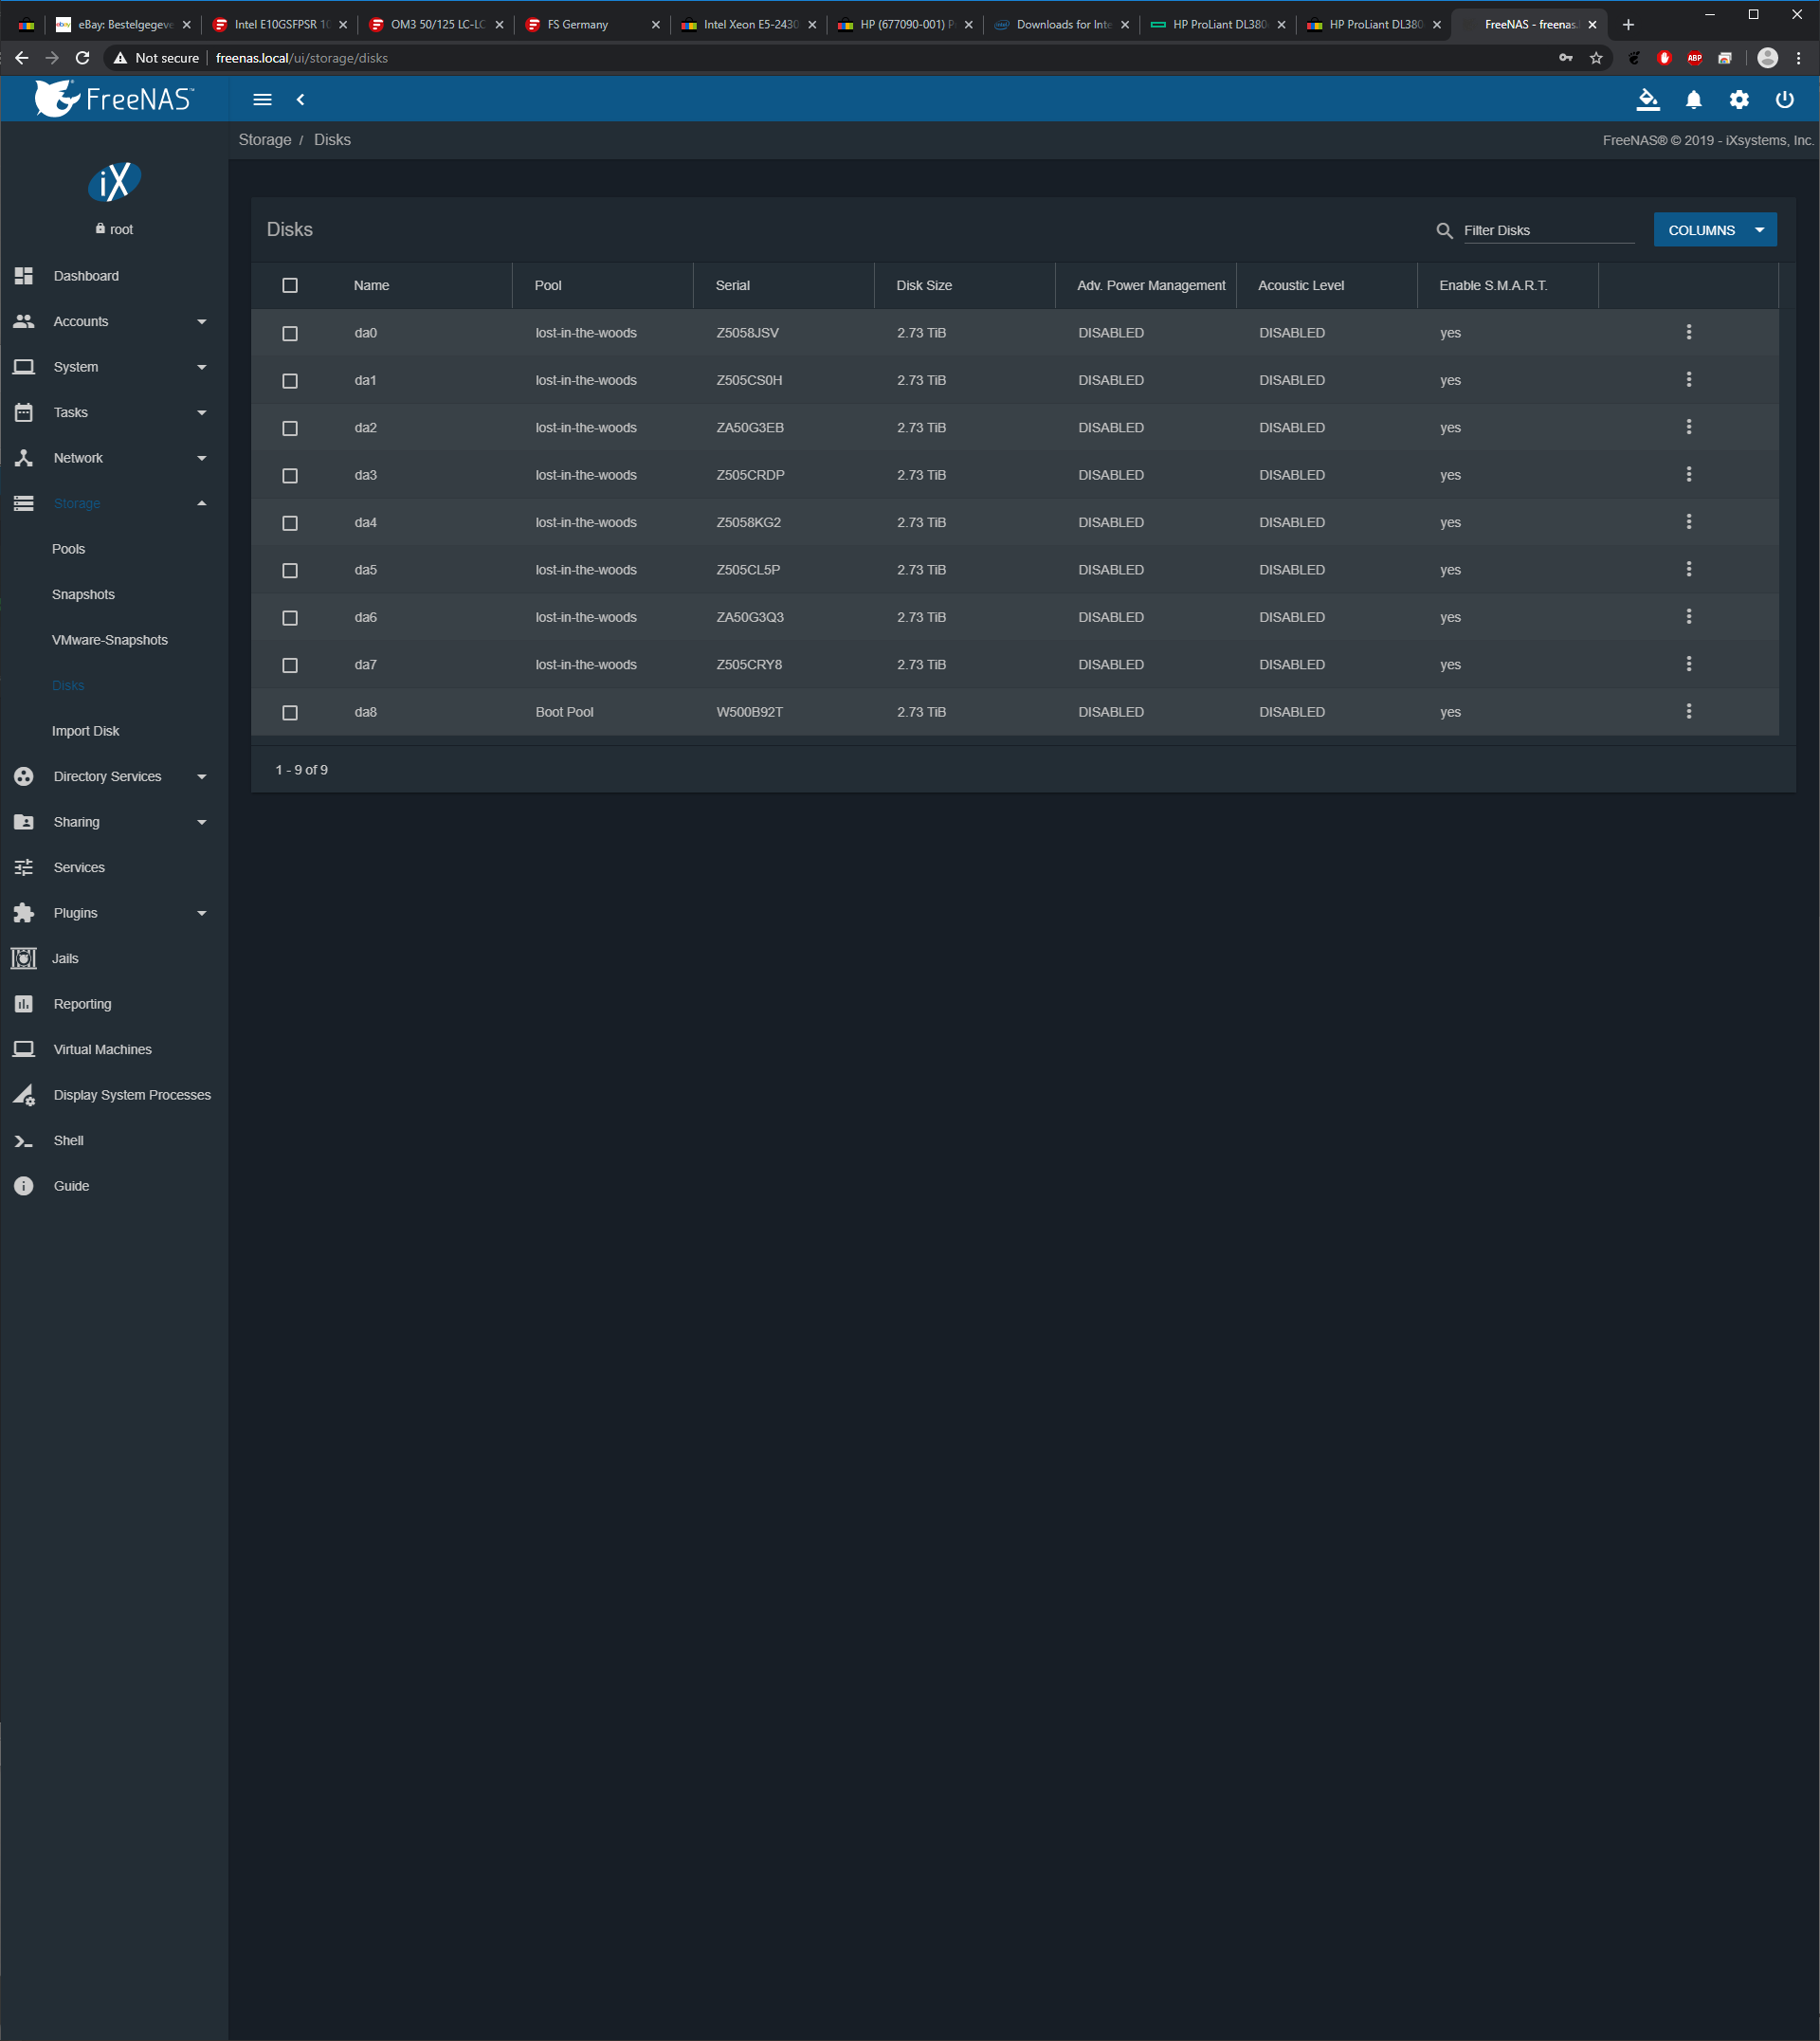Sort by the Serial column header
The height and width of the screenshot is (2041, 1820).
733,286
